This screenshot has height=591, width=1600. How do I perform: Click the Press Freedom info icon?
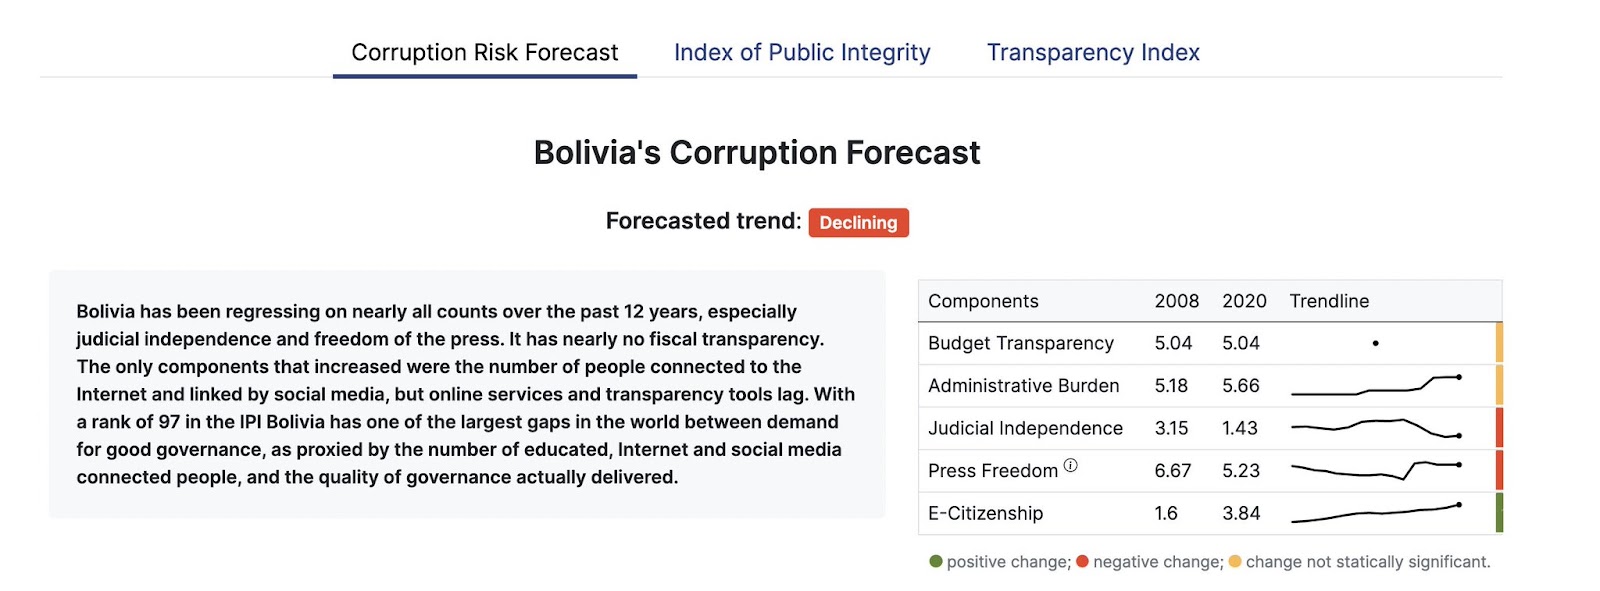(1070, 465)
